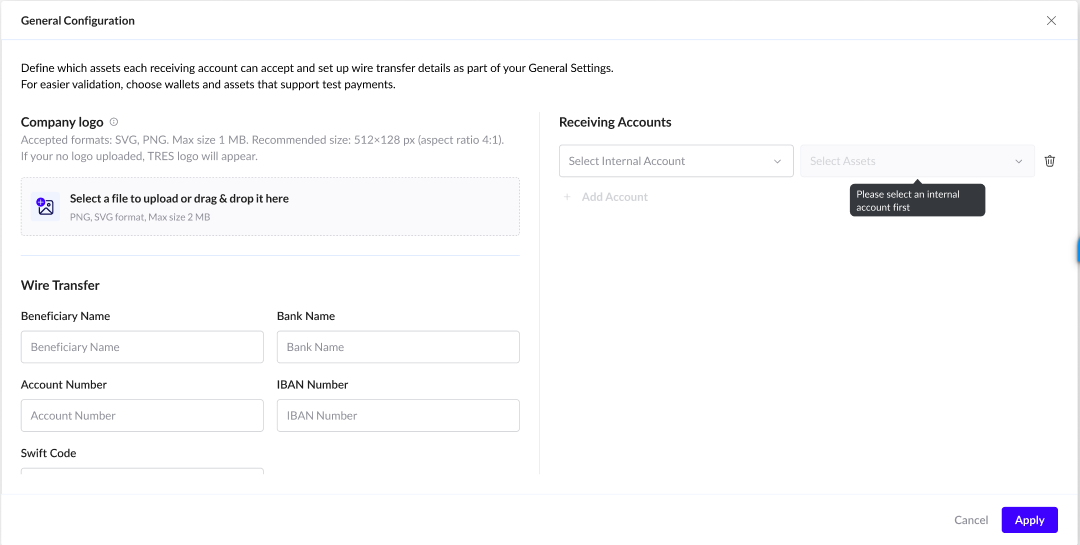Click the info icon beside Company logo
Image resolution: width=1080 pixels, height=545 pixels.
114,122
